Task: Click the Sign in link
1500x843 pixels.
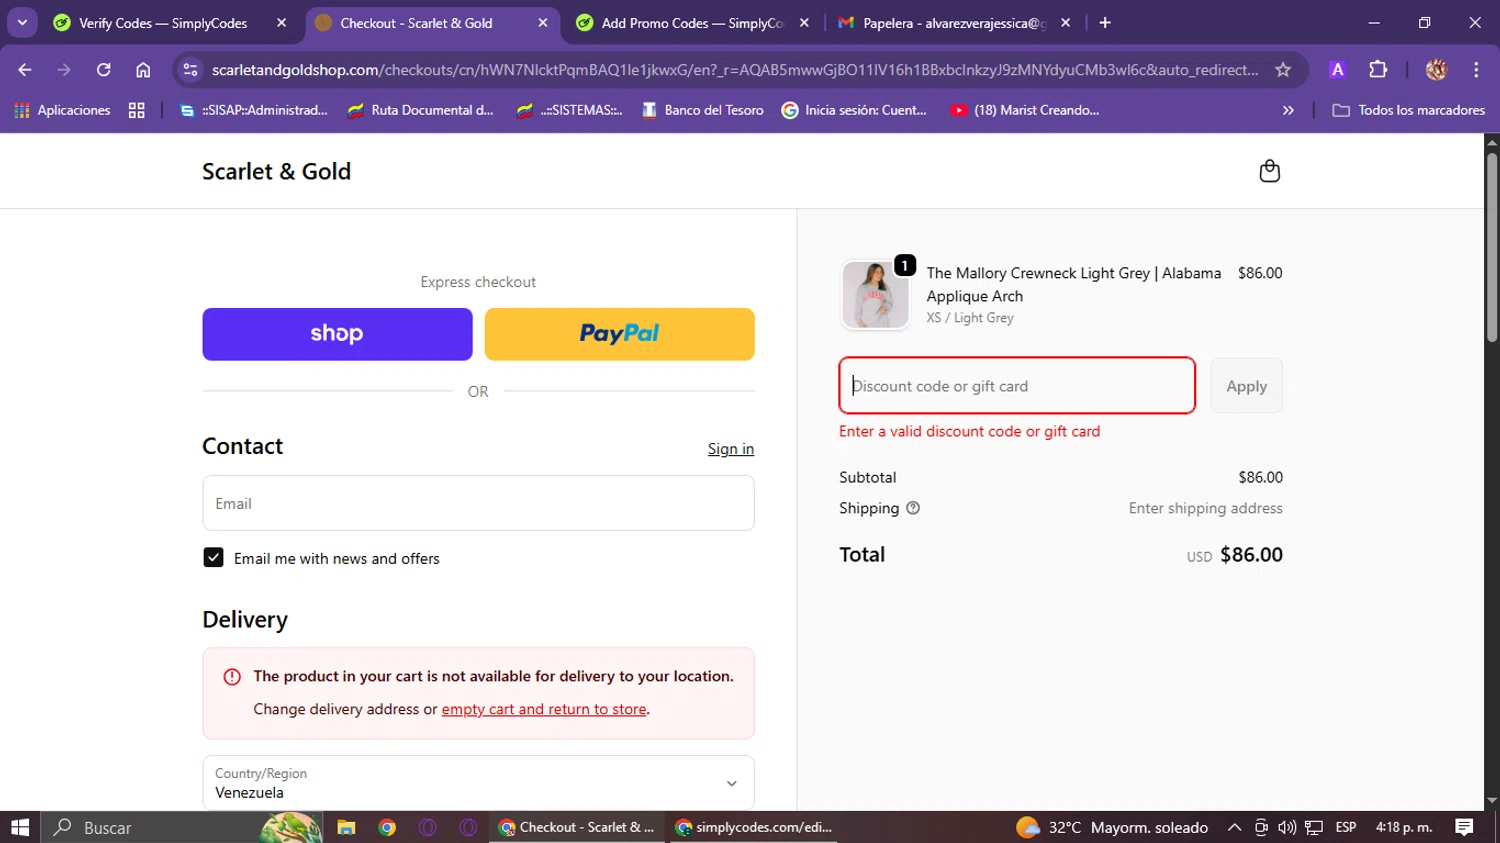Action: [x=731, y=449]
